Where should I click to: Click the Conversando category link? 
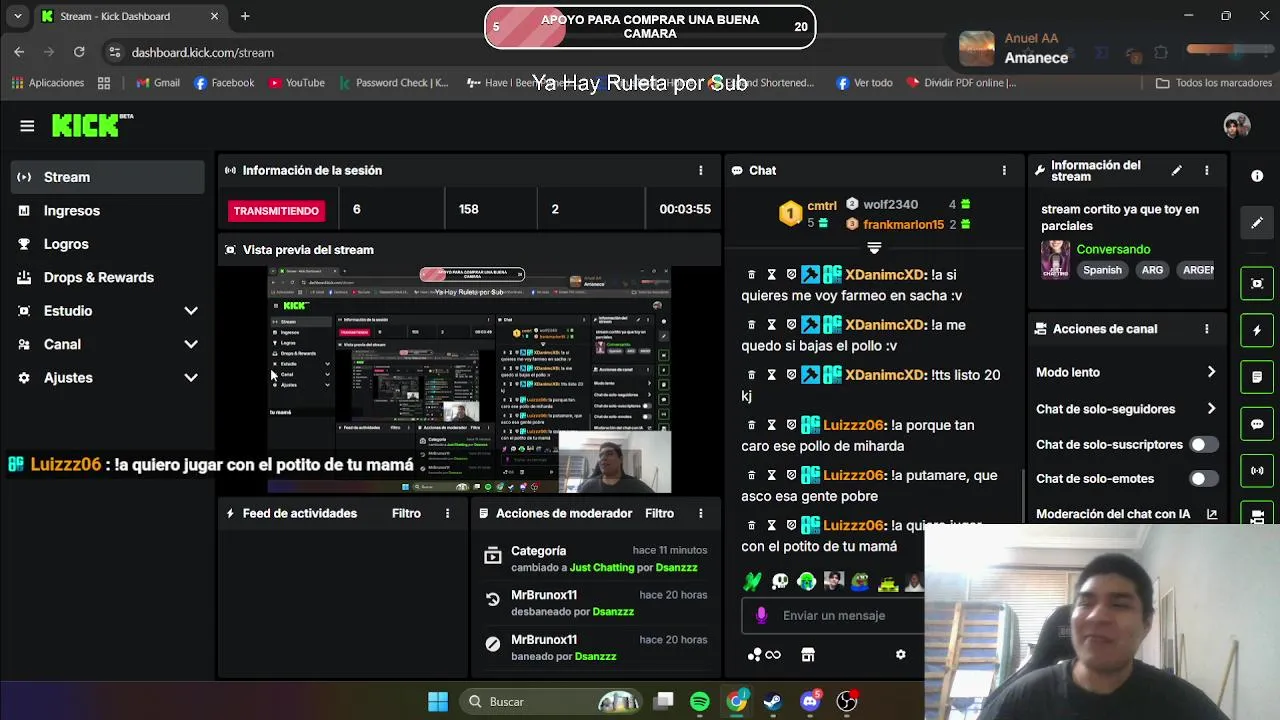(x=1113, y=249)
